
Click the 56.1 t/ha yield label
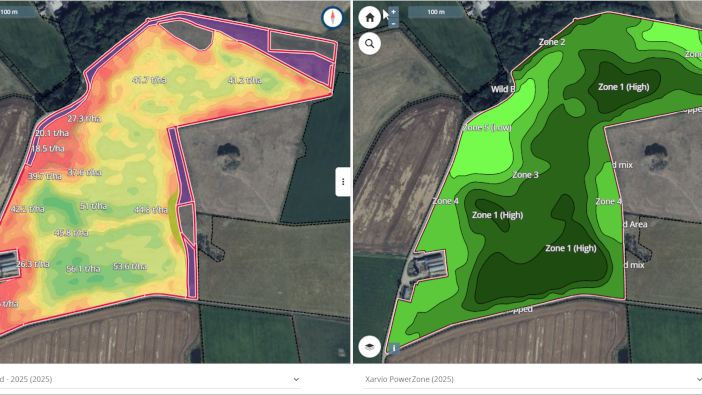point(83,269)
